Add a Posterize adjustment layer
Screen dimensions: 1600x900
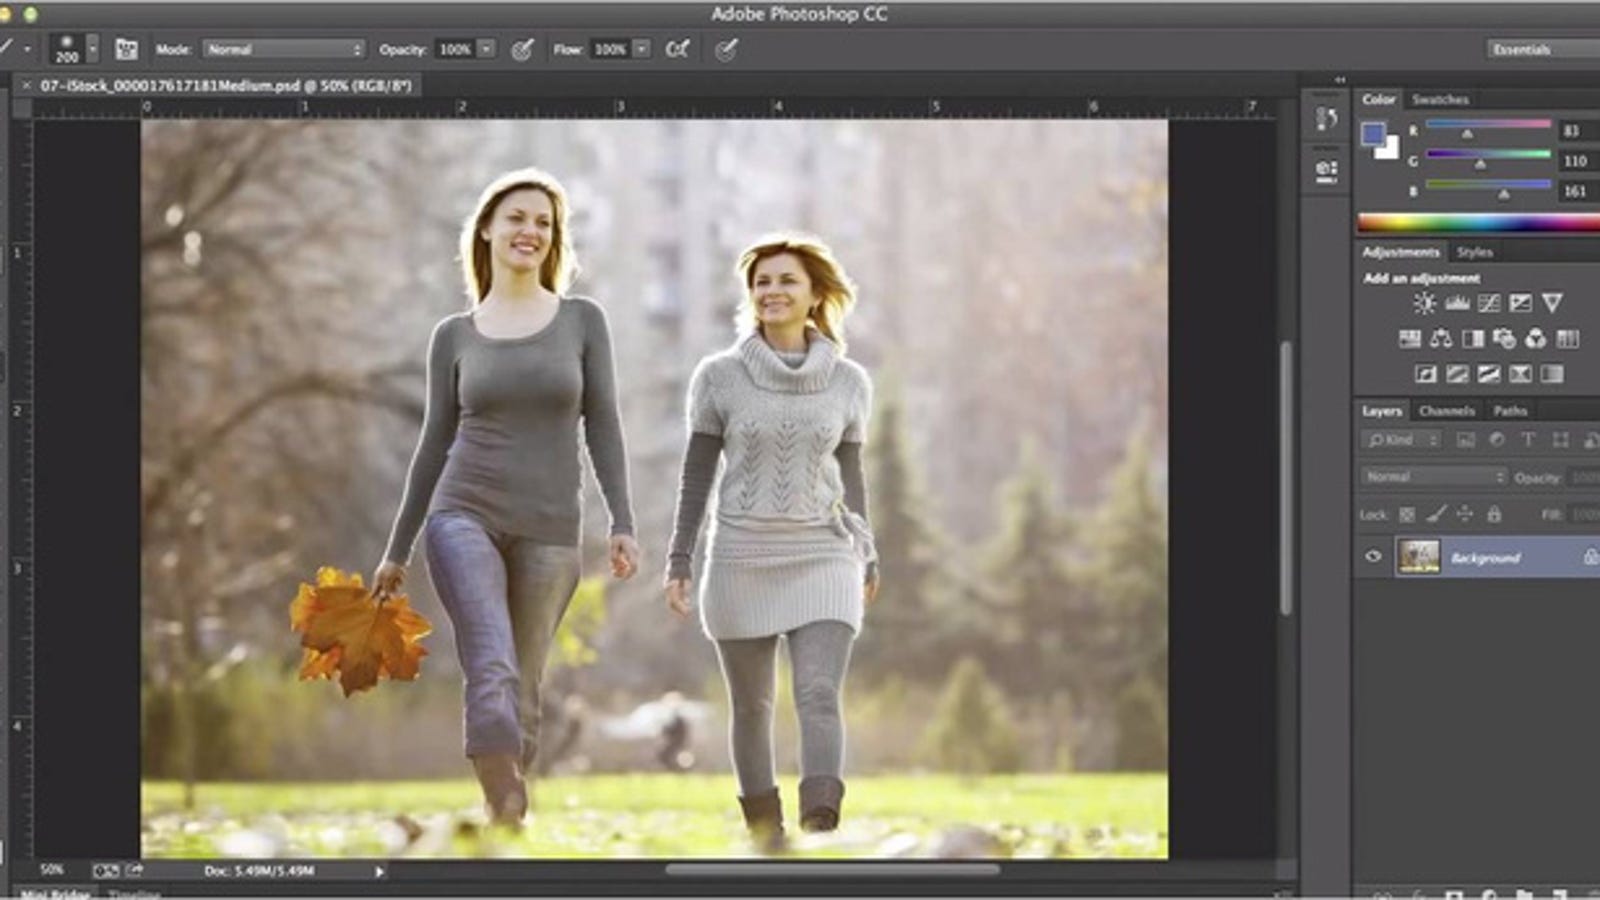1458,374
